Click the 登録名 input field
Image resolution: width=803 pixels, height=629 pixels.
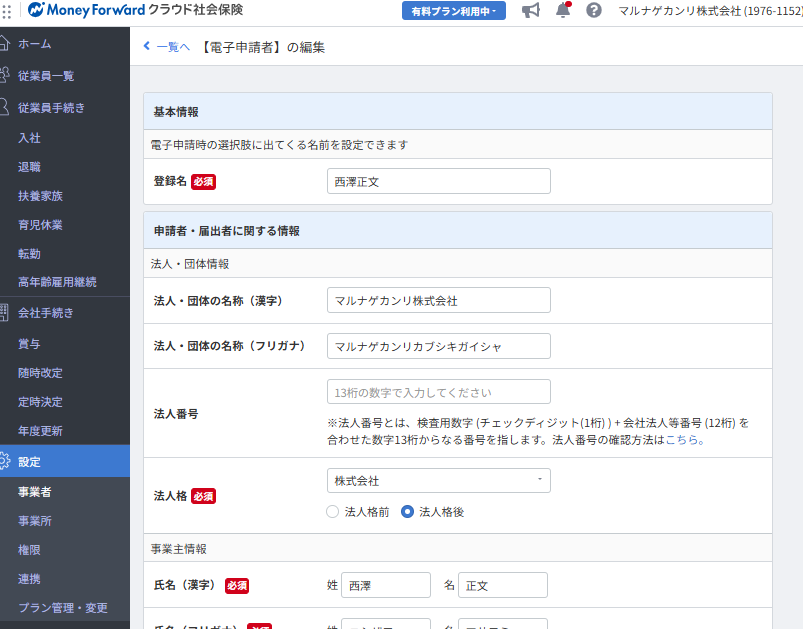pos(438,181)
